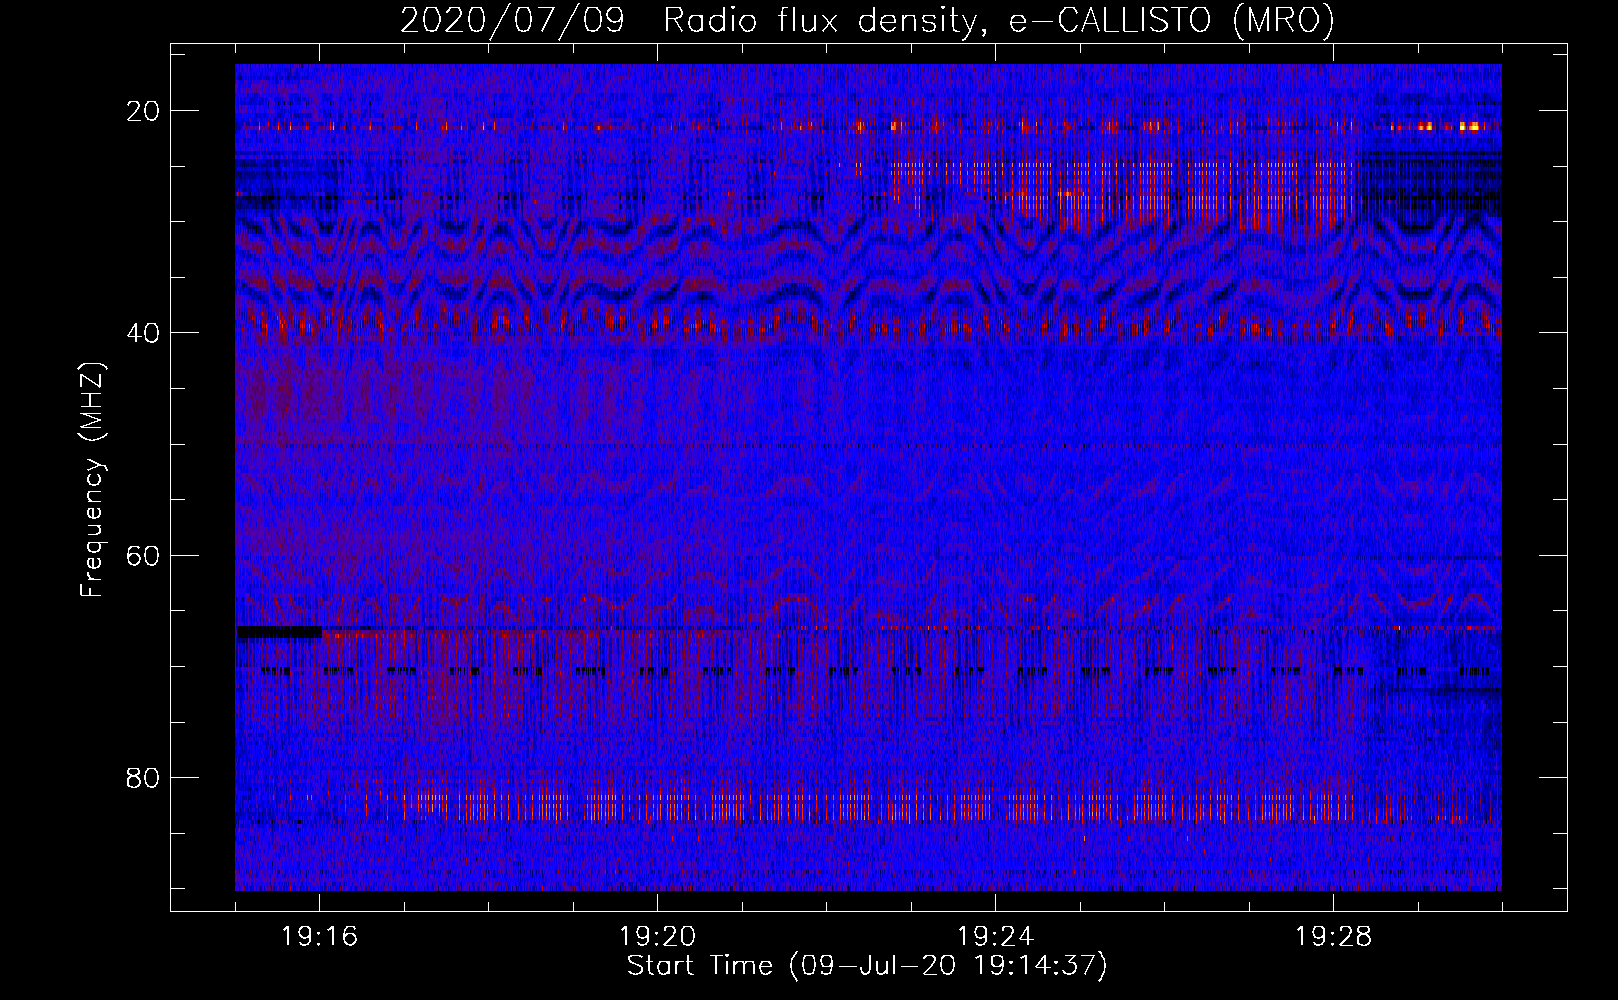
Task: Click the 19:16 time tick label
Action: (x=320, y=937)
